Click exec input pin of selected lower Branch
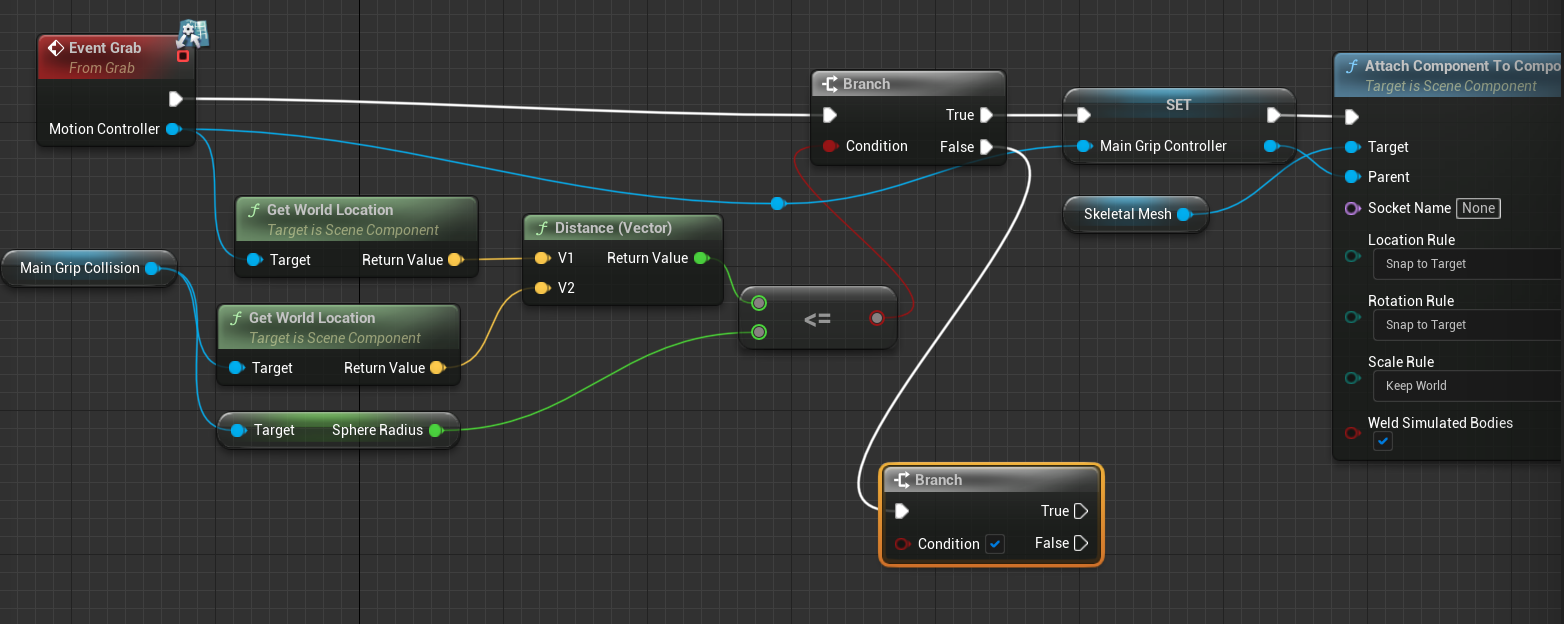This screenshot has width=1564, height=624. point(901,511)
